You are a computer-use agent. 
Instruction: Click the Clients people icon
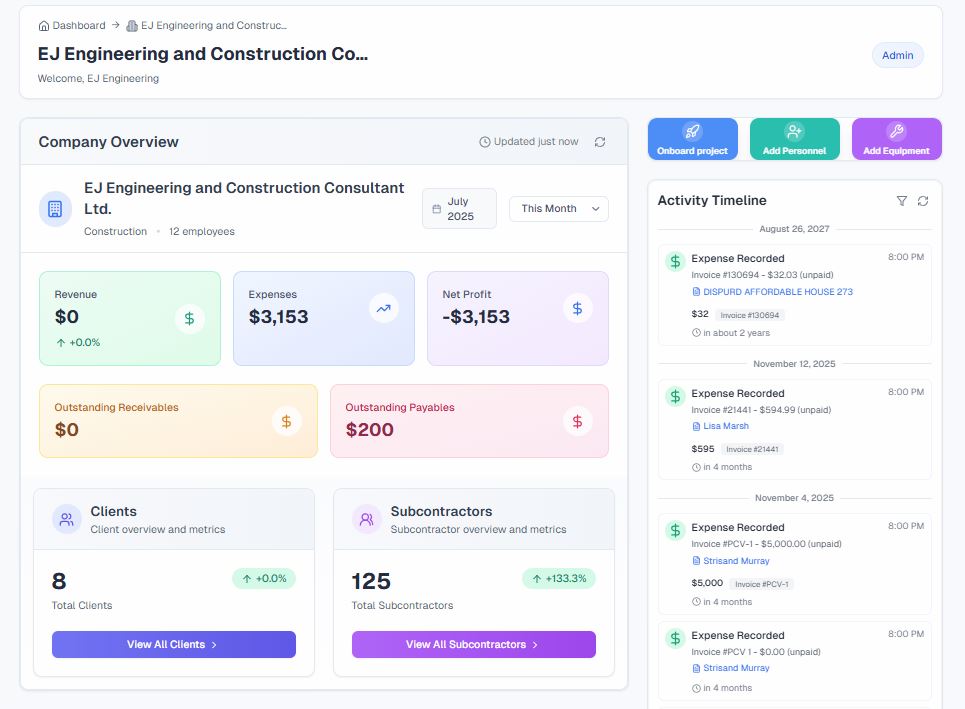point(66,519)
